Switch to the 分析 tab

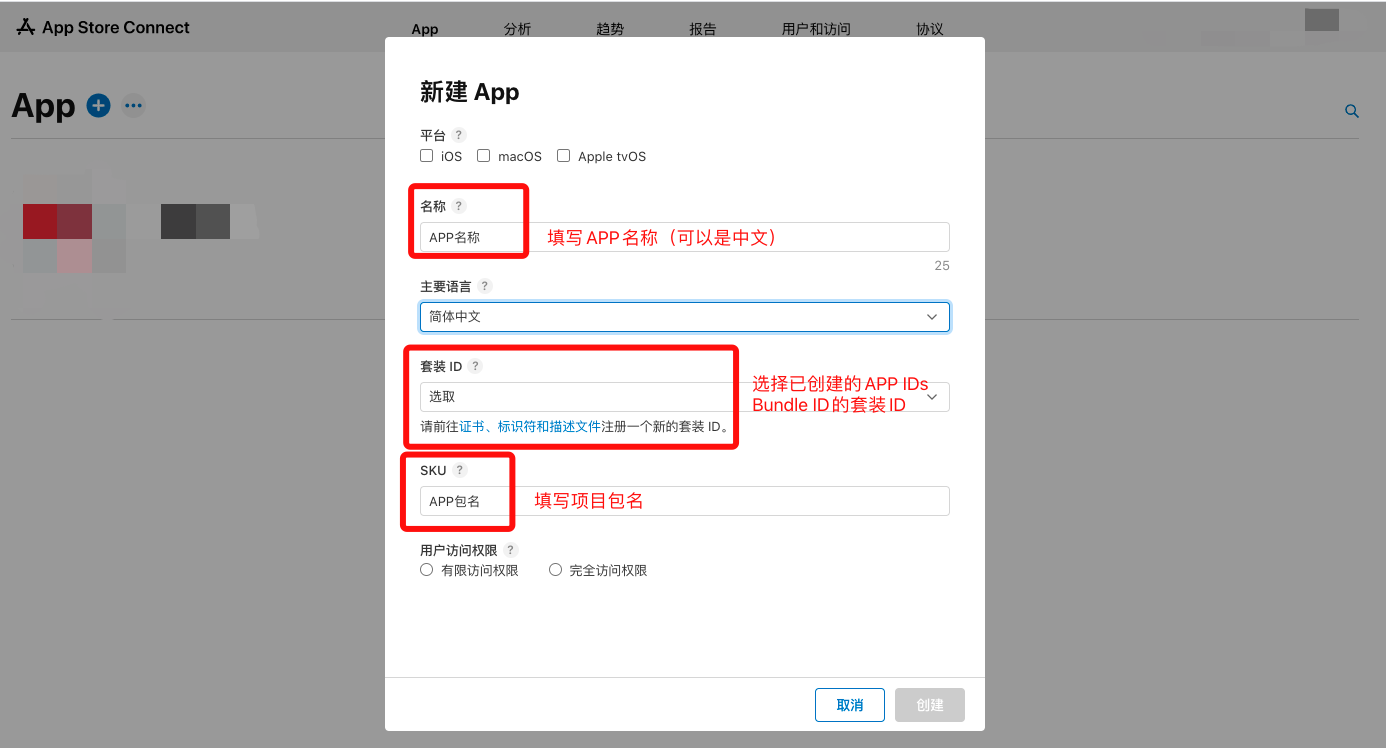[x=517, y=29]
